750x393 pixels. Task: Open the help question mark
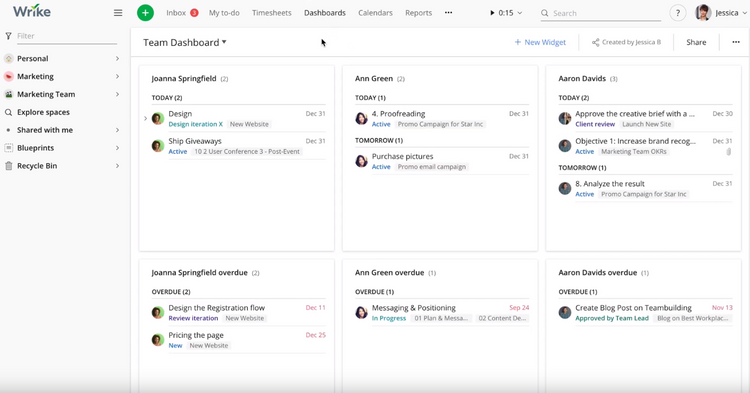[677, 13]
